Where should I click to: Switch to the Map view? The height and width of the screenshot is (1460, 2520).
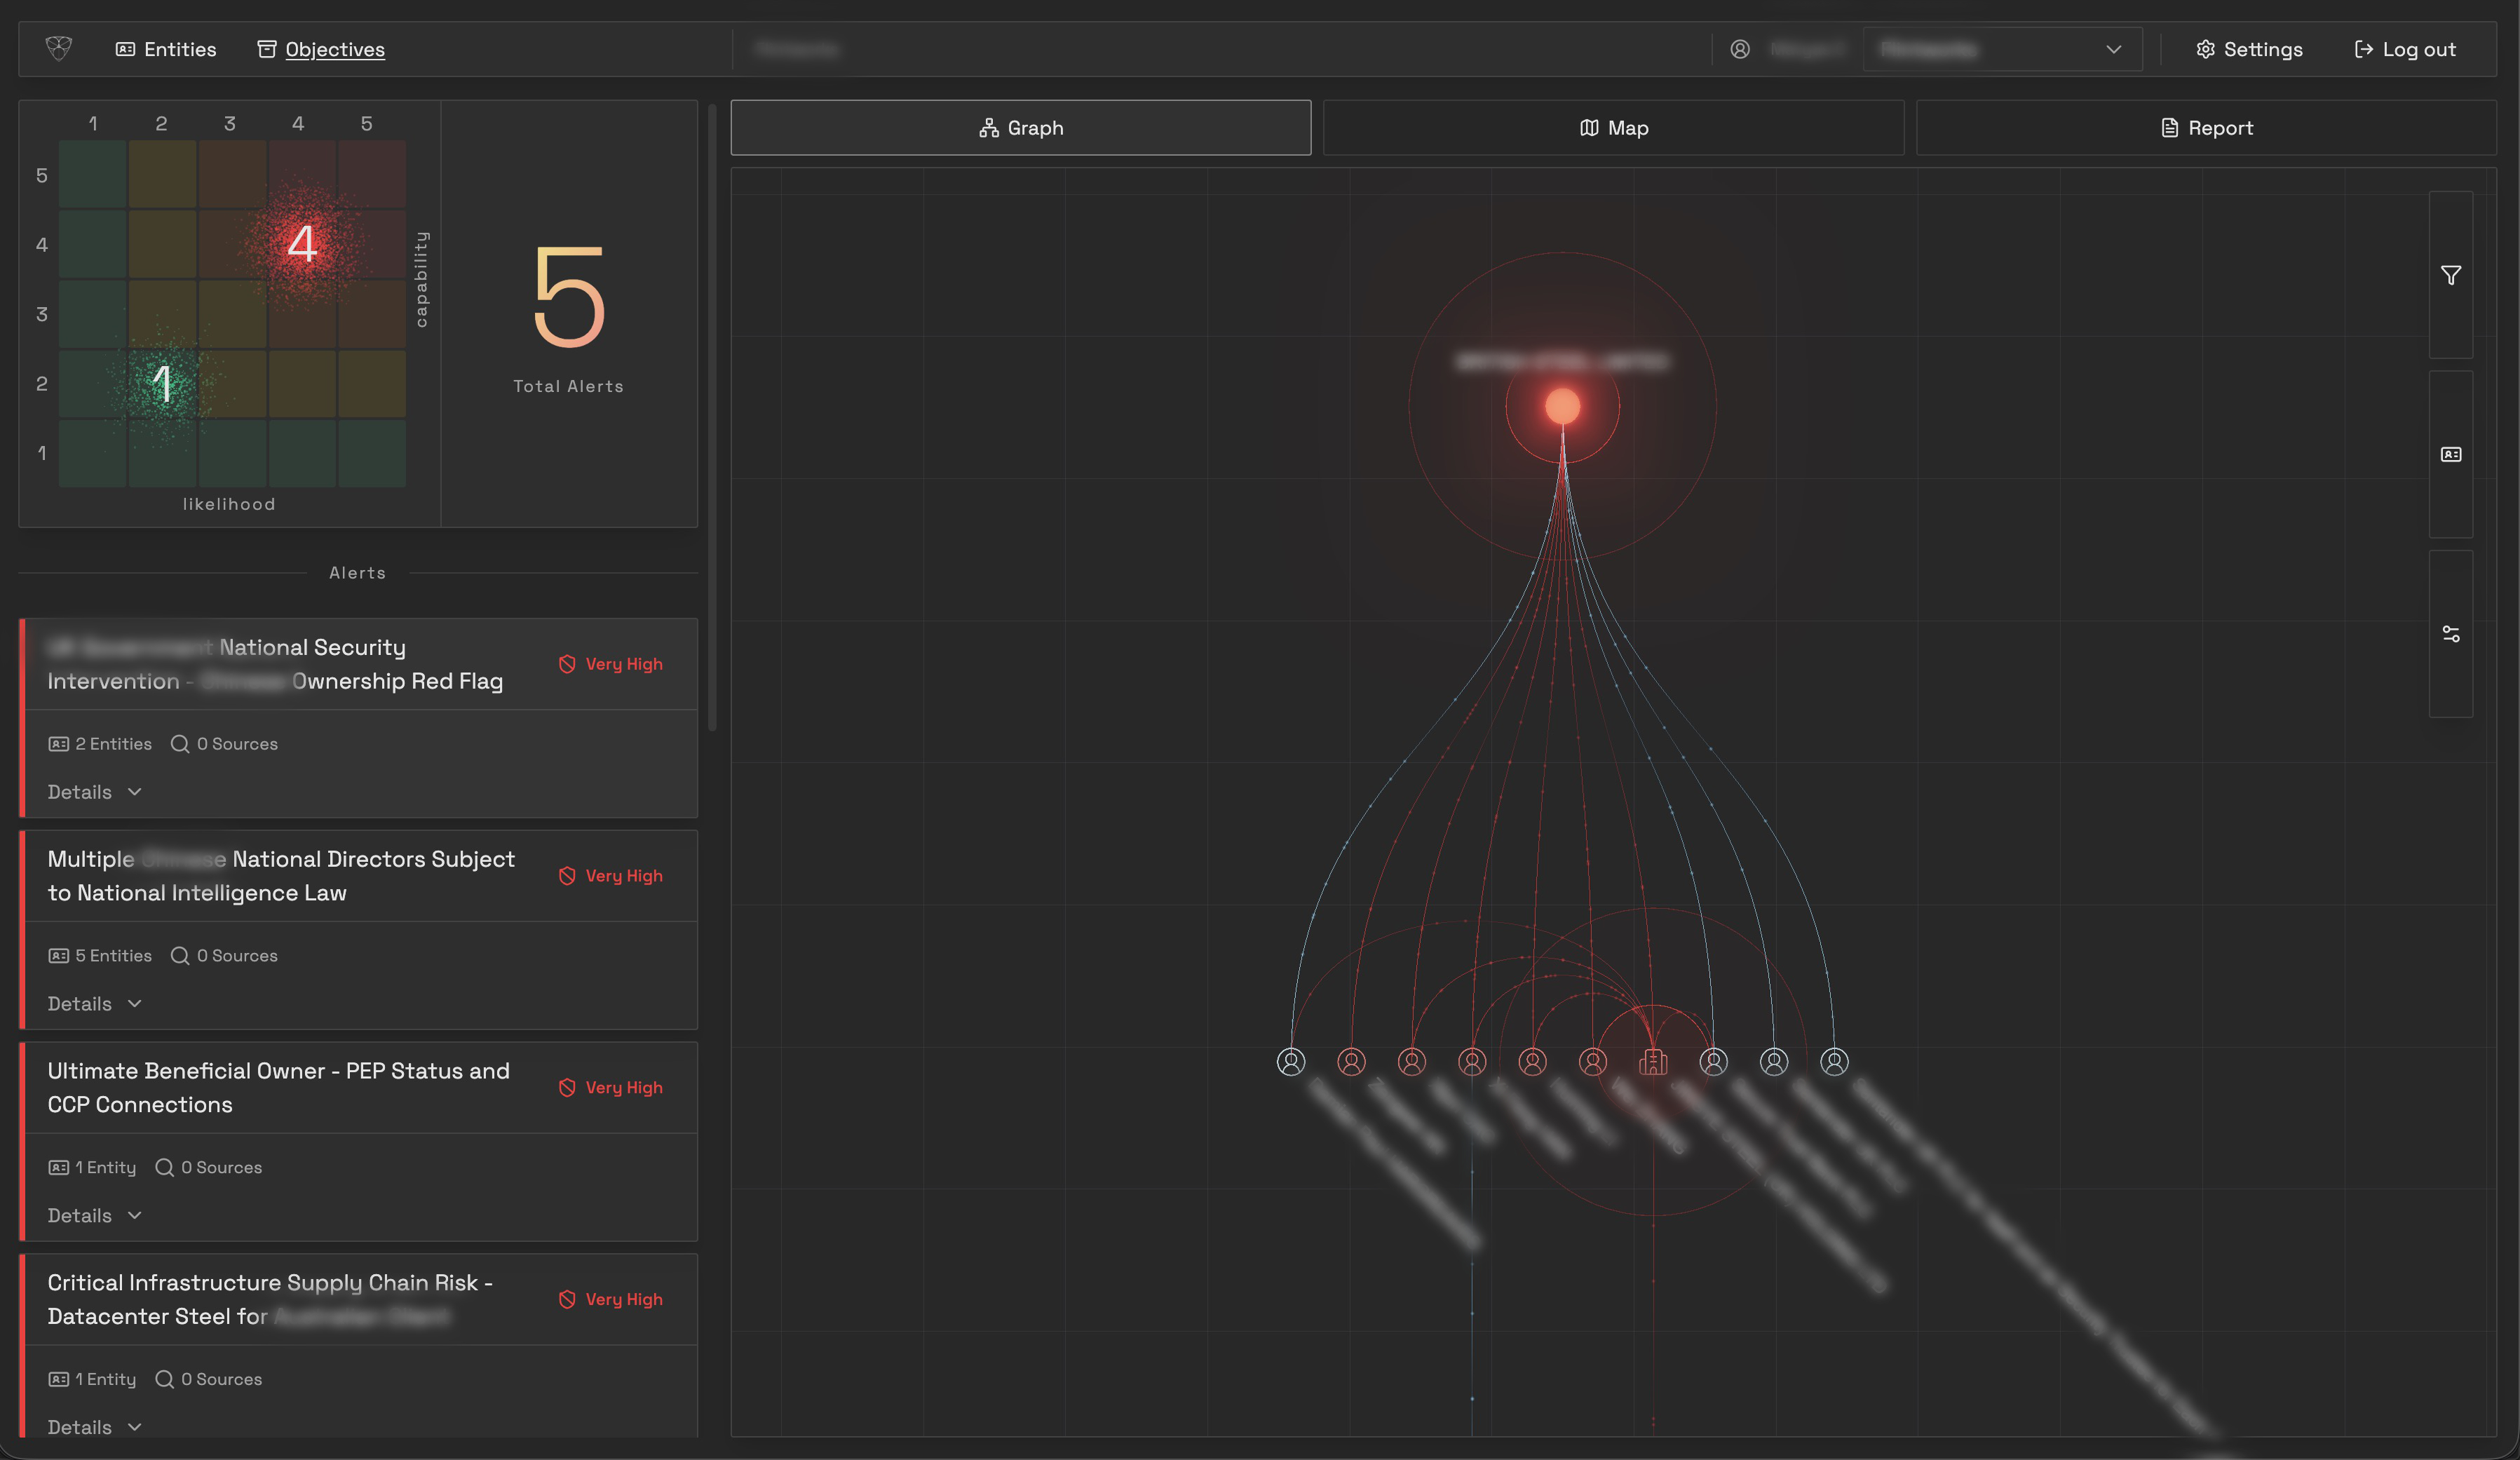click(1612, 127)
